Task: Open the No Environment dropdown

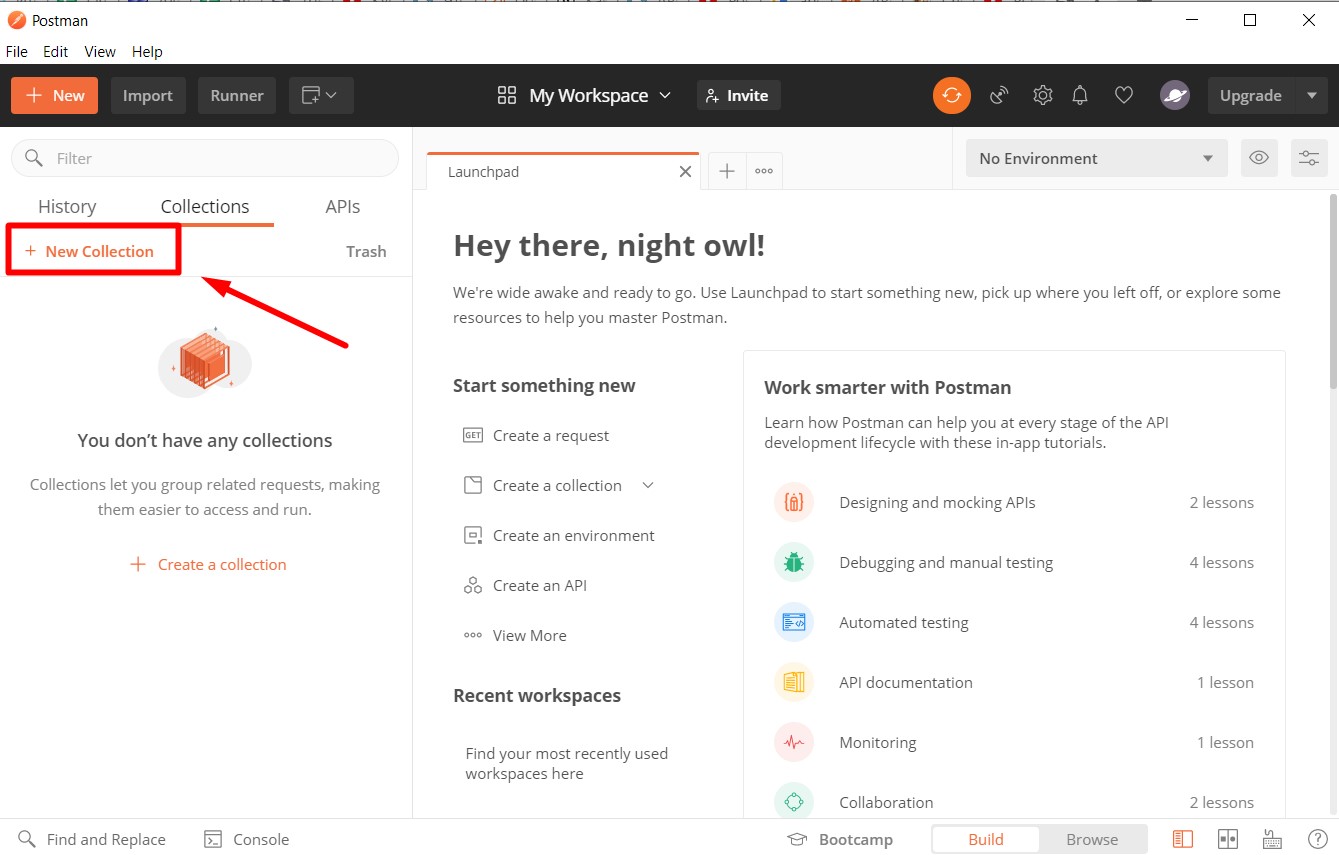Action: 1096,158
